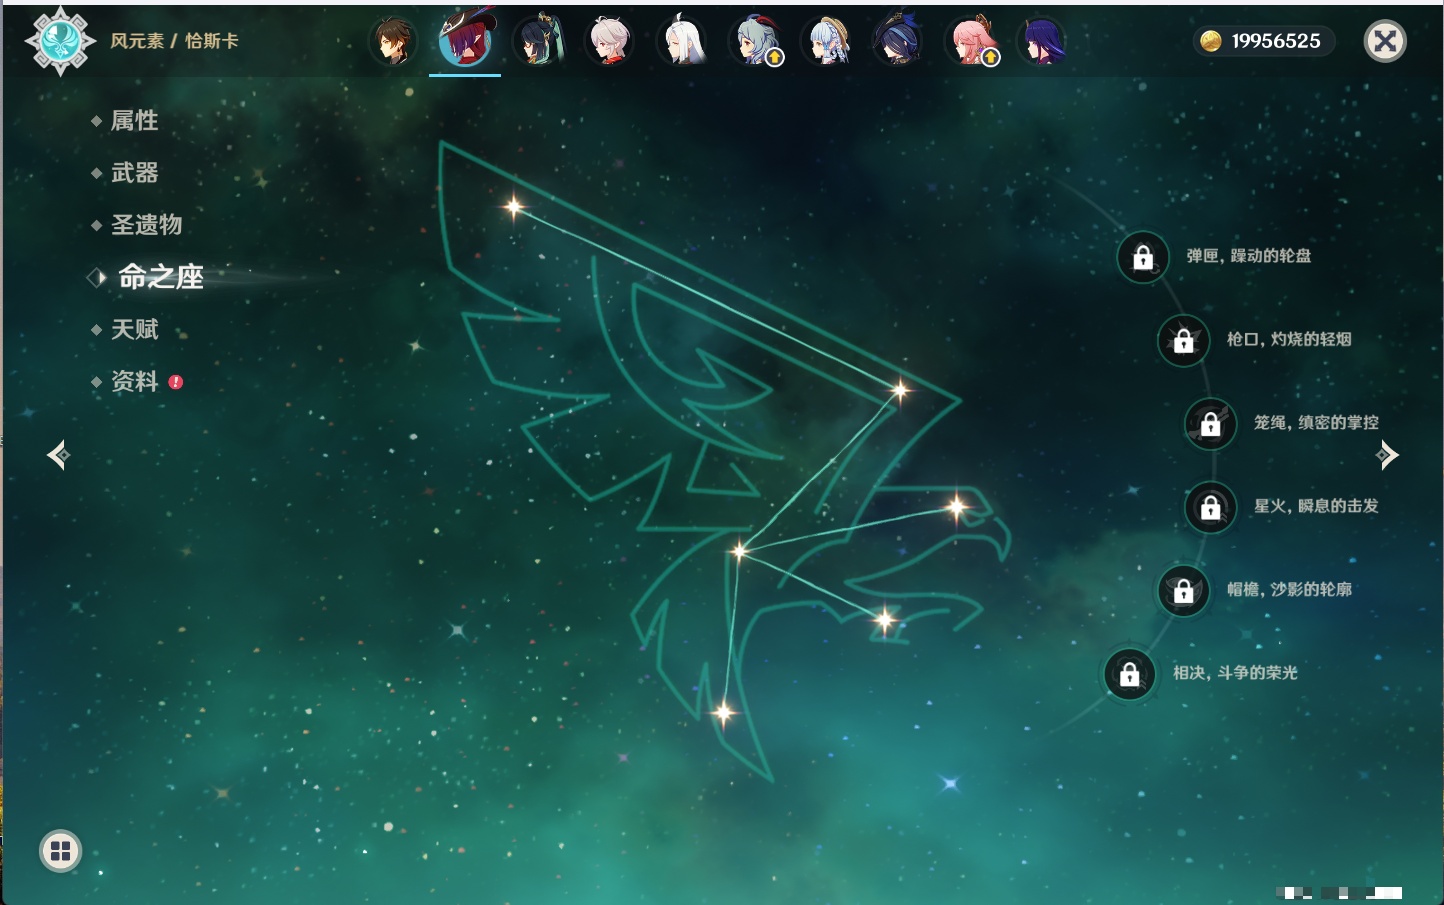Go to previous character with left arrow
Screen dimensions: 1444x905
[x=58, y=455]
